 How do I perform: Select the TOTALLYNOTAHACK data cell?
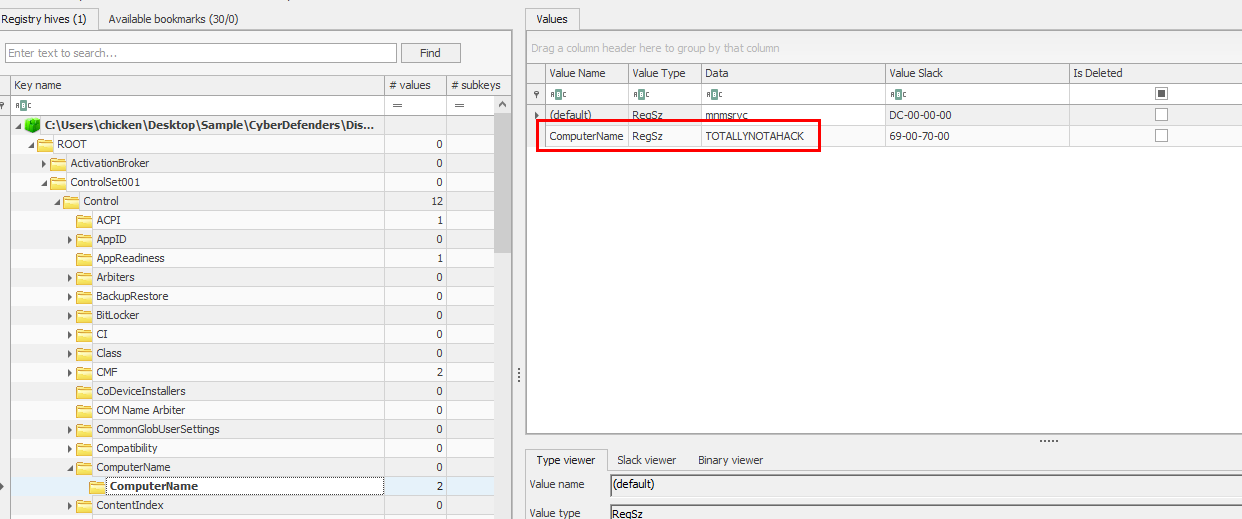point(793,136)
